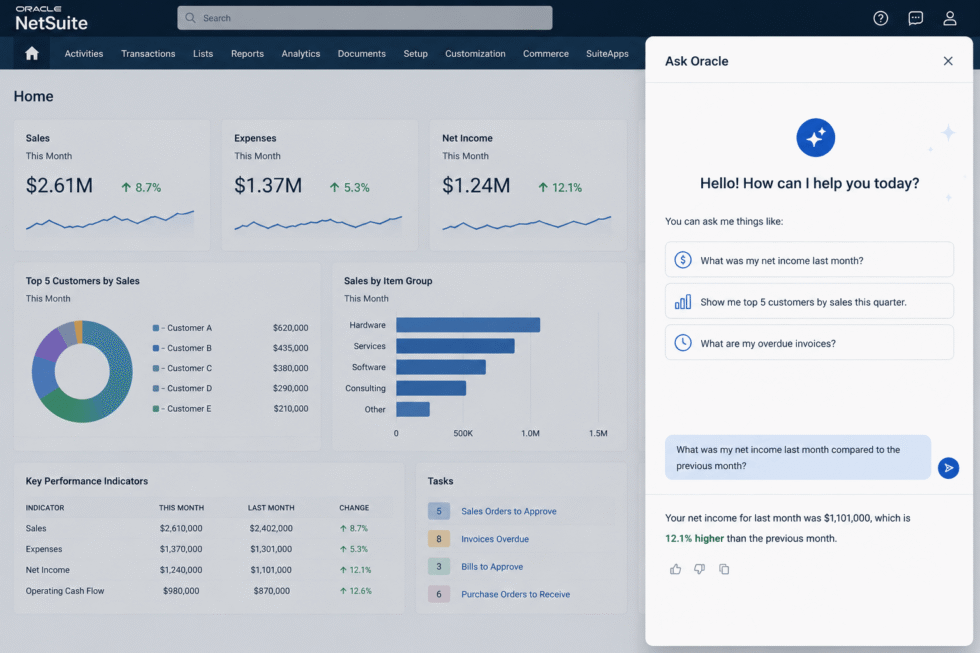Click the Consulting bar in Sales chart

[431, 388]
